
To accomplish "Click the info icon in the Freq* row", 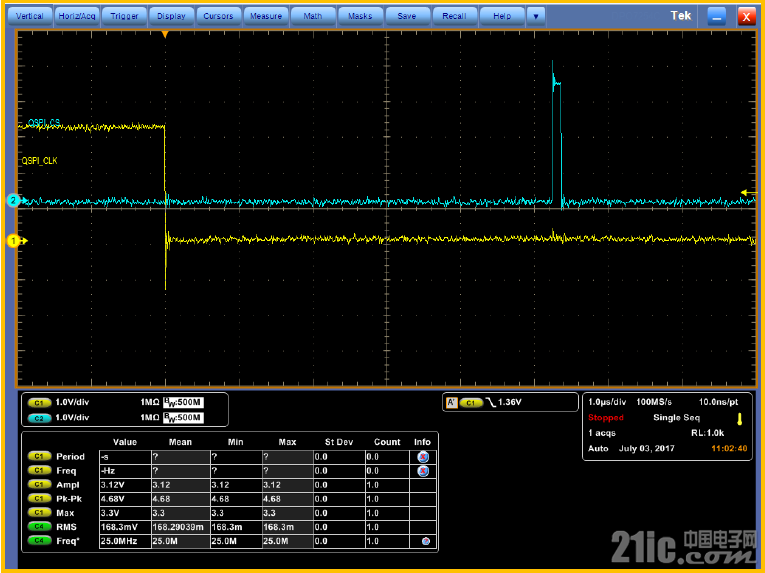I will (x=425, y=541).
